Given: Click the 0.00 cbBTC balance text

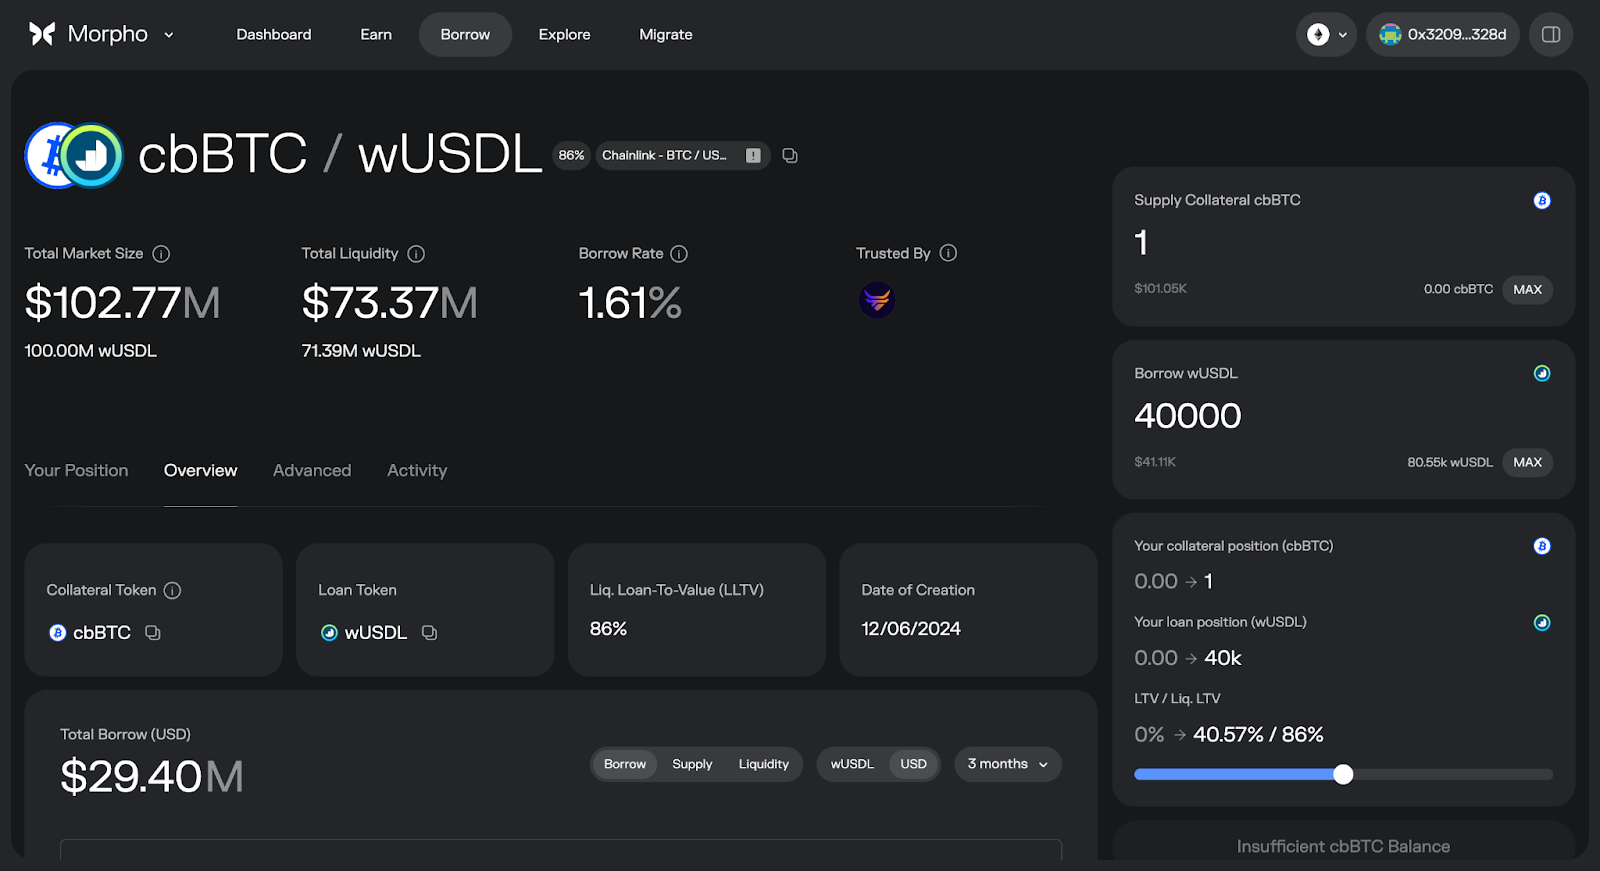Looking at the screenshot, I should coord(1458,289).
